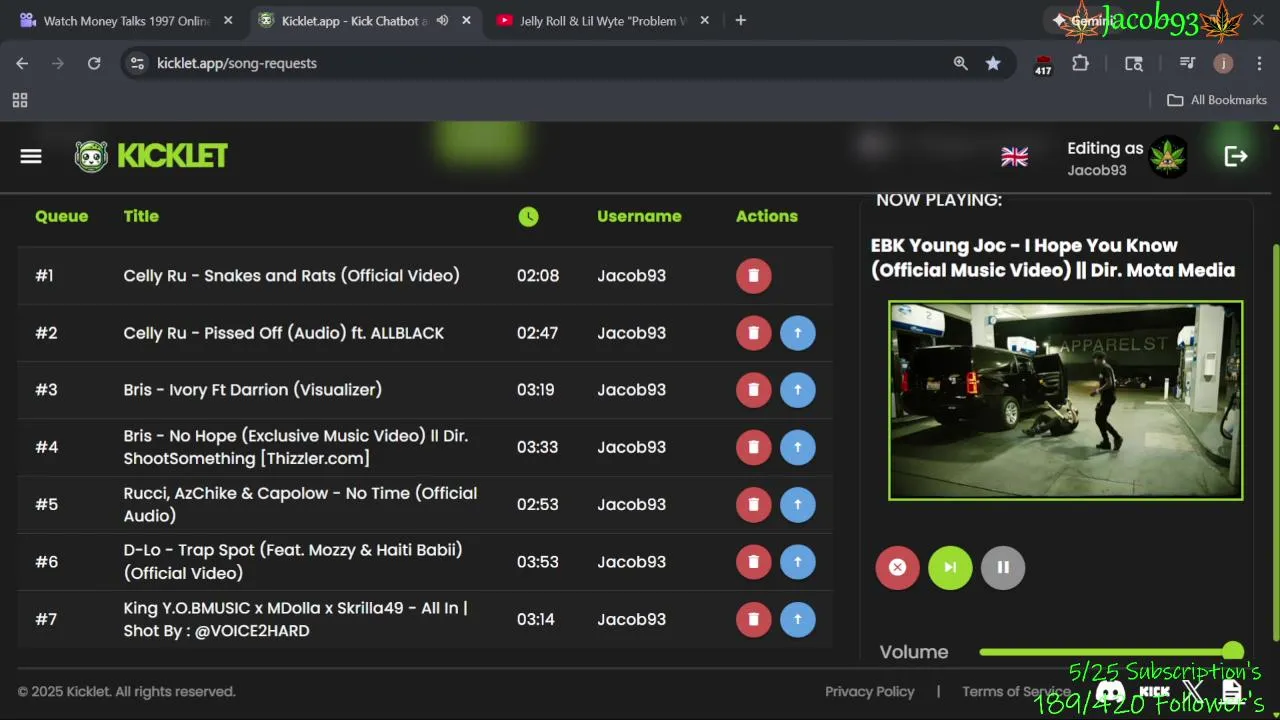This screenshot has width=1280, height=720.
Task: Click the logout arrow icon
Action: (1236, 156)
